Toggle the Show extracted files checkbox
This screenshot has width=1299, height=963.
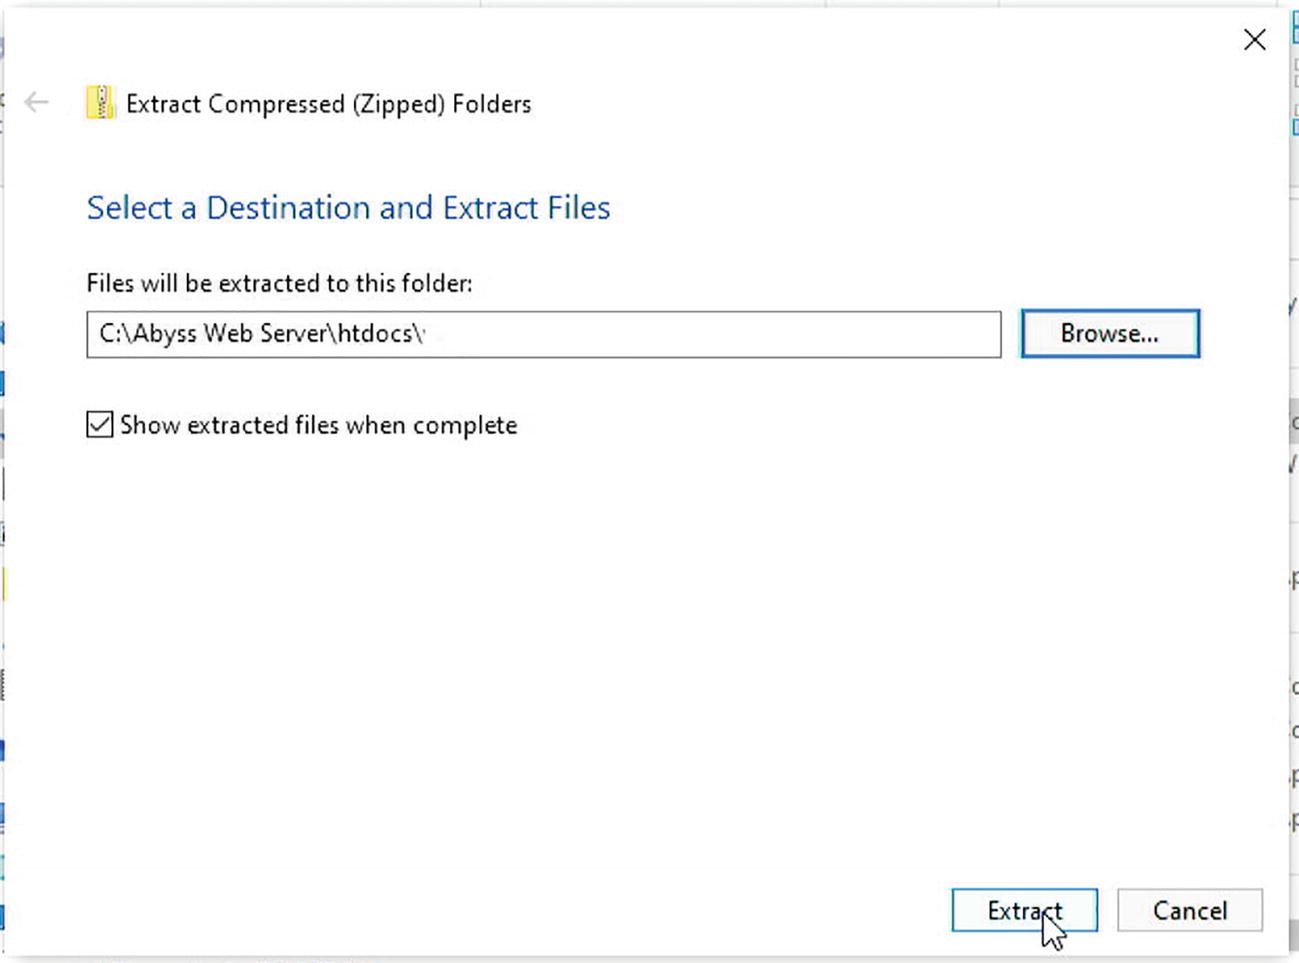(100, 425)
